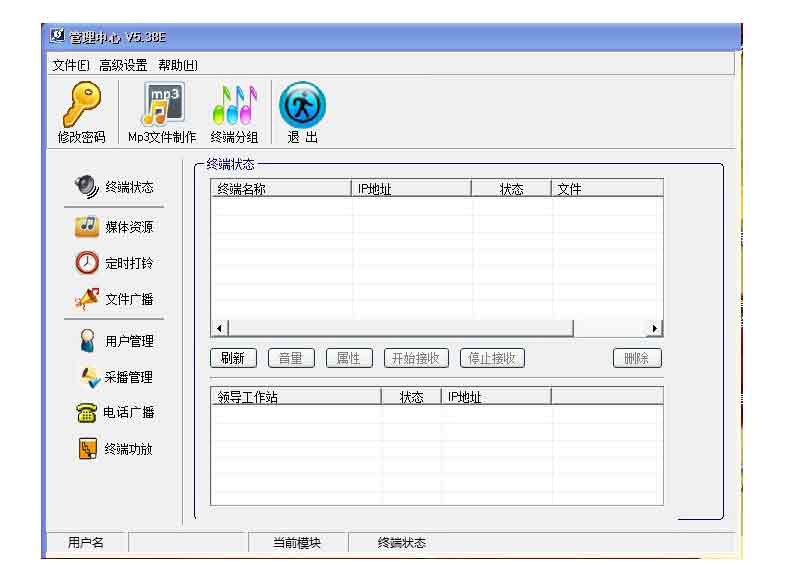790x587 pixels.
Task: Open 采播管理 in the sidebar
Action: coord(116,377)
